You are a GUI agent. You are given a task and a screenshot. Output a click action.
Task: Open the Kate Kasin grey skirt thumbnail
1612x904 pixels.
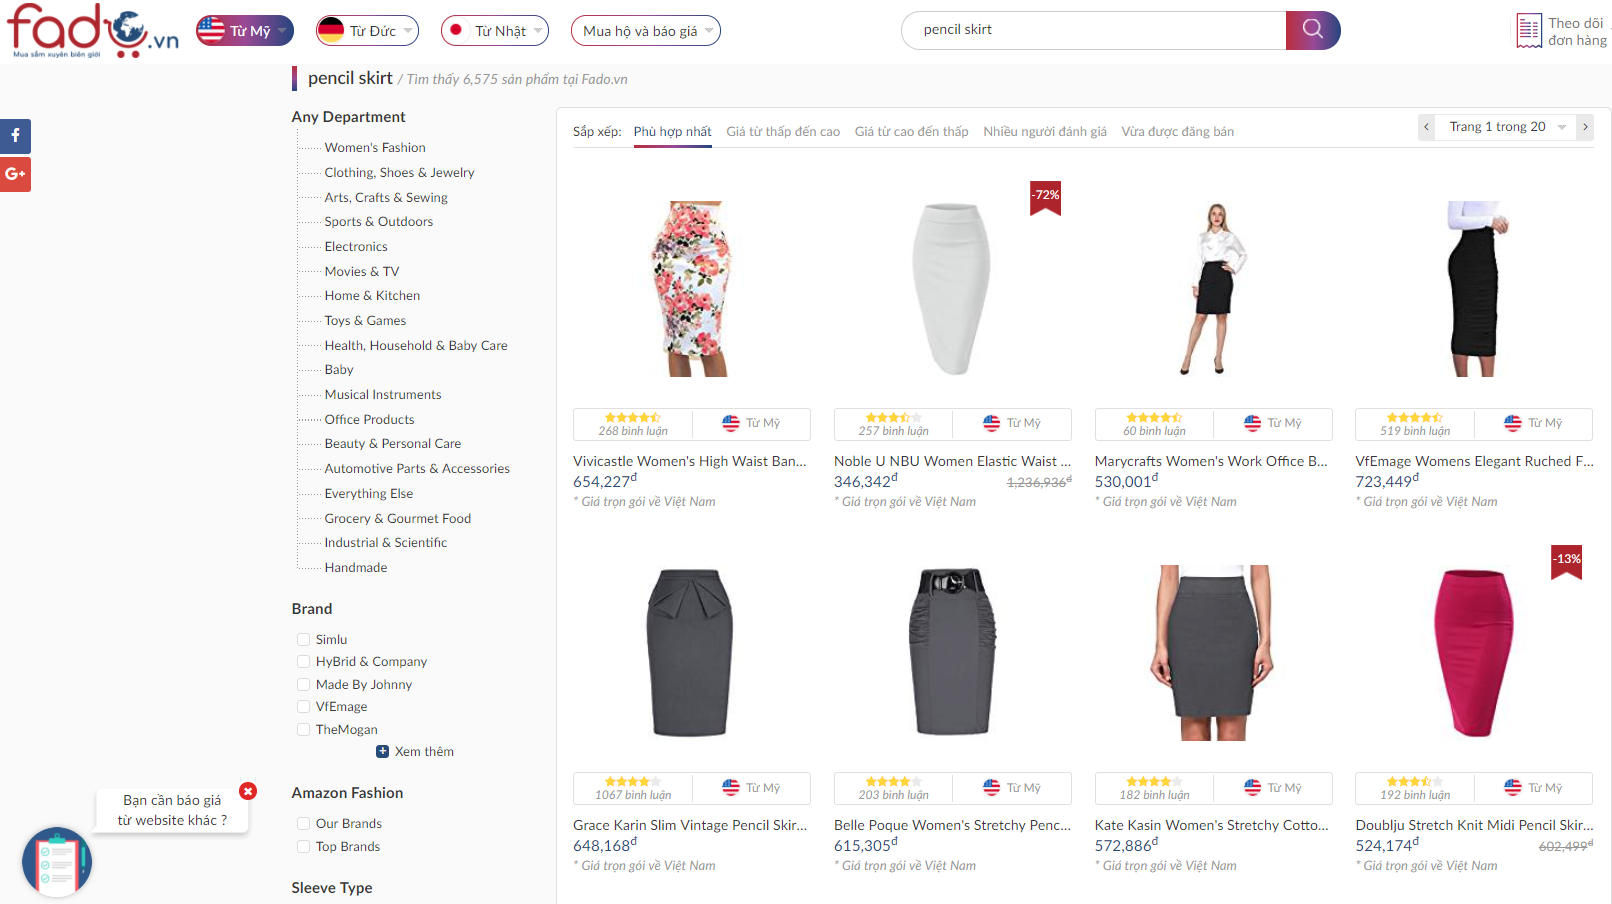pyautogui.click(x=1213, y=652)
